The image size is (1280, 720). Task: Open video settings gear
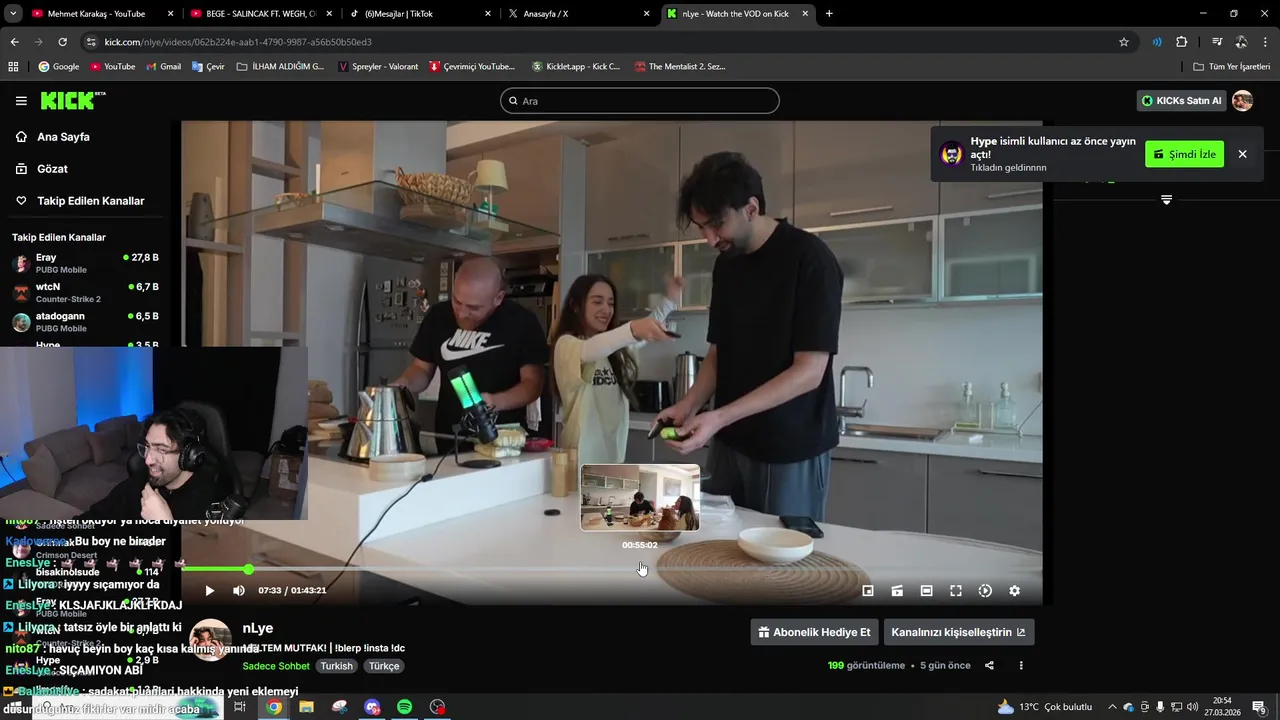tap(1014, 591)
